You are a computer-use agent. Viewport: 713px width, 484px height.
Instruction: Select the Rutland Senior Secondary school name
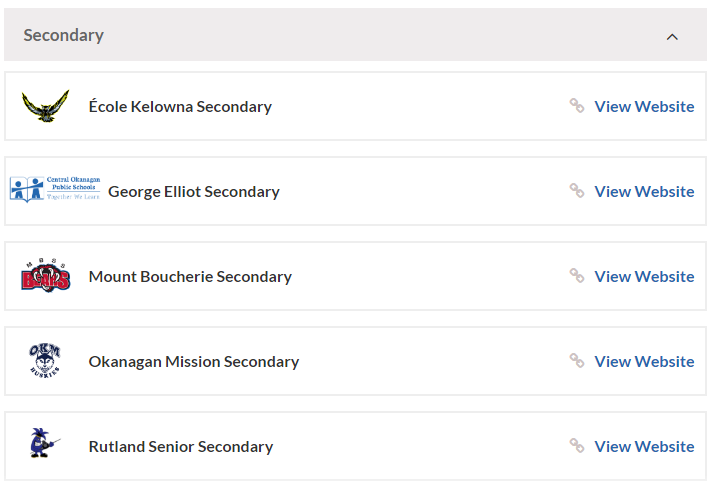(181, 446)
